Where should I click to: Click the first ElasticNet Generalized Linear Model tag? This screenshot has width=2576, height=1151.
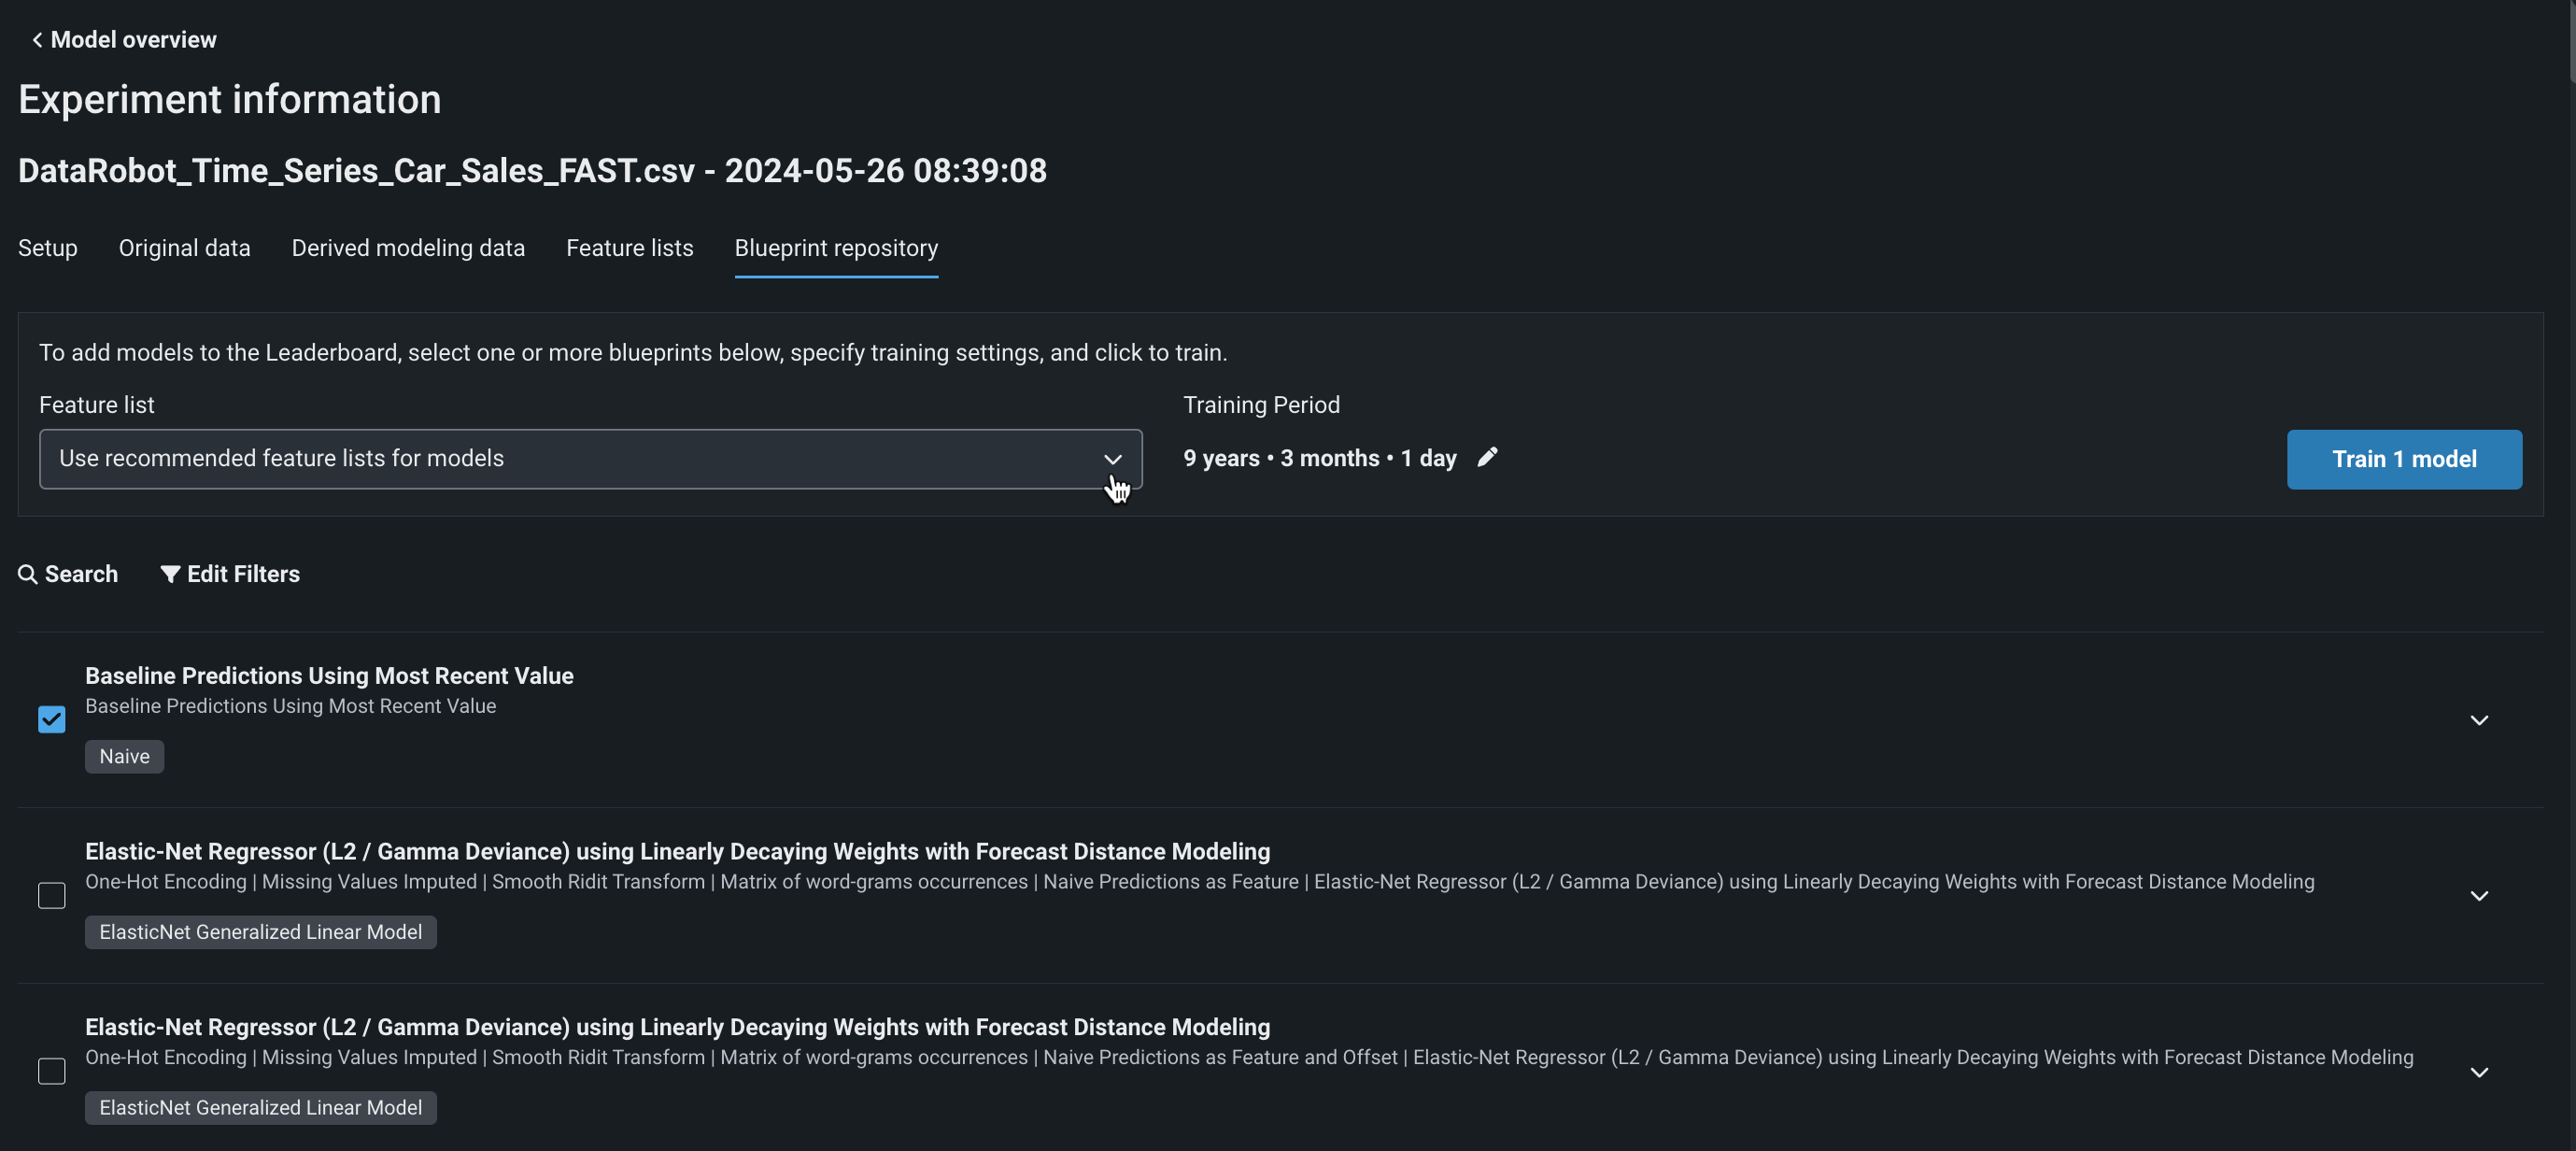[x=260, y=932]
